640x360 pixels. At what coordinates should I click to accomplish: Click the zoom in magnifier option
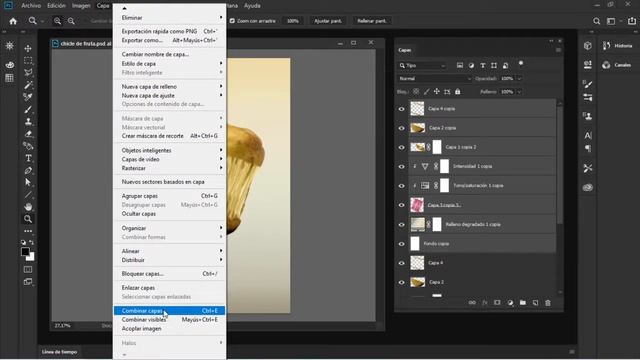57,21
